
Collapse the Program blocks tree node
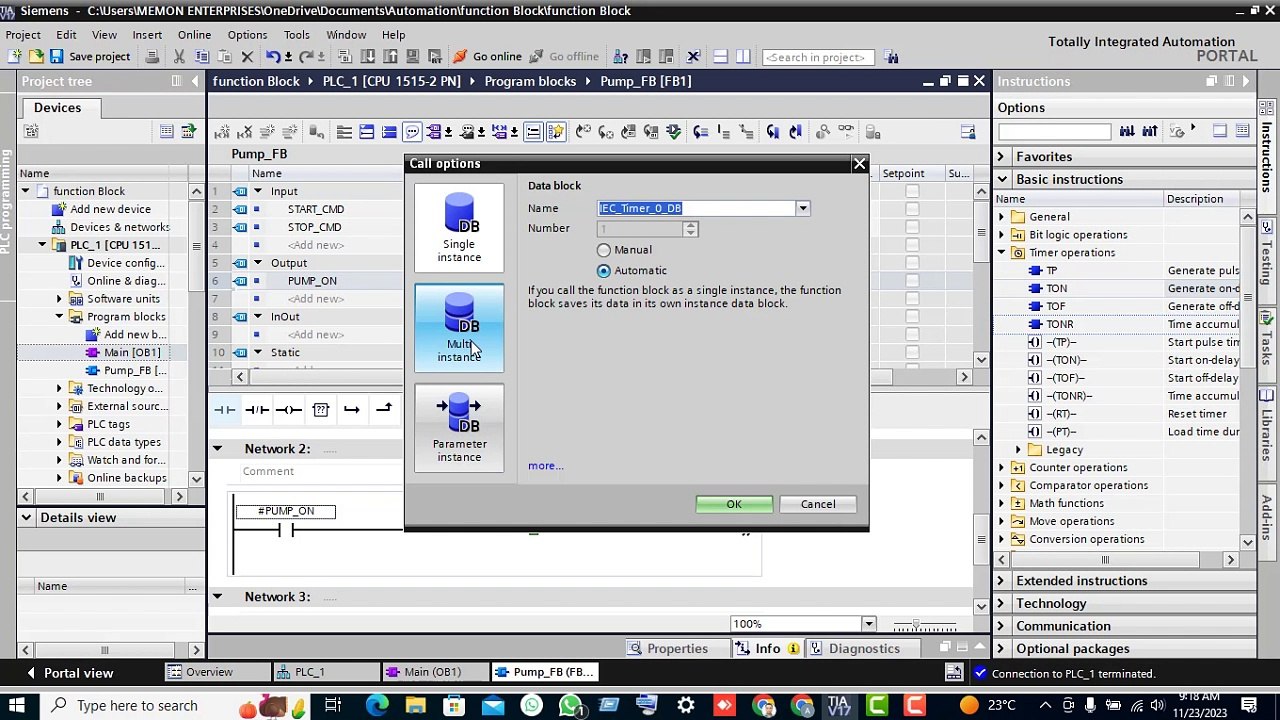pyautogui.click(x=59, y=317)
